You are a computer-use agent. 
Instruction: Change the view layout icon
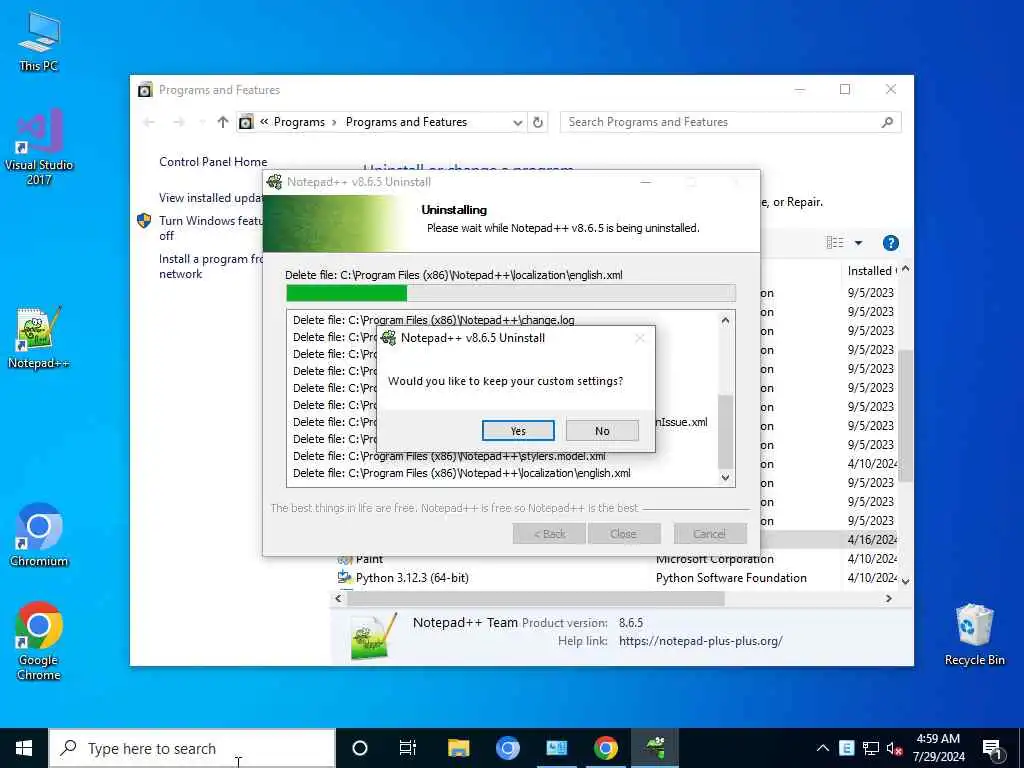click(x=835, y=243)
